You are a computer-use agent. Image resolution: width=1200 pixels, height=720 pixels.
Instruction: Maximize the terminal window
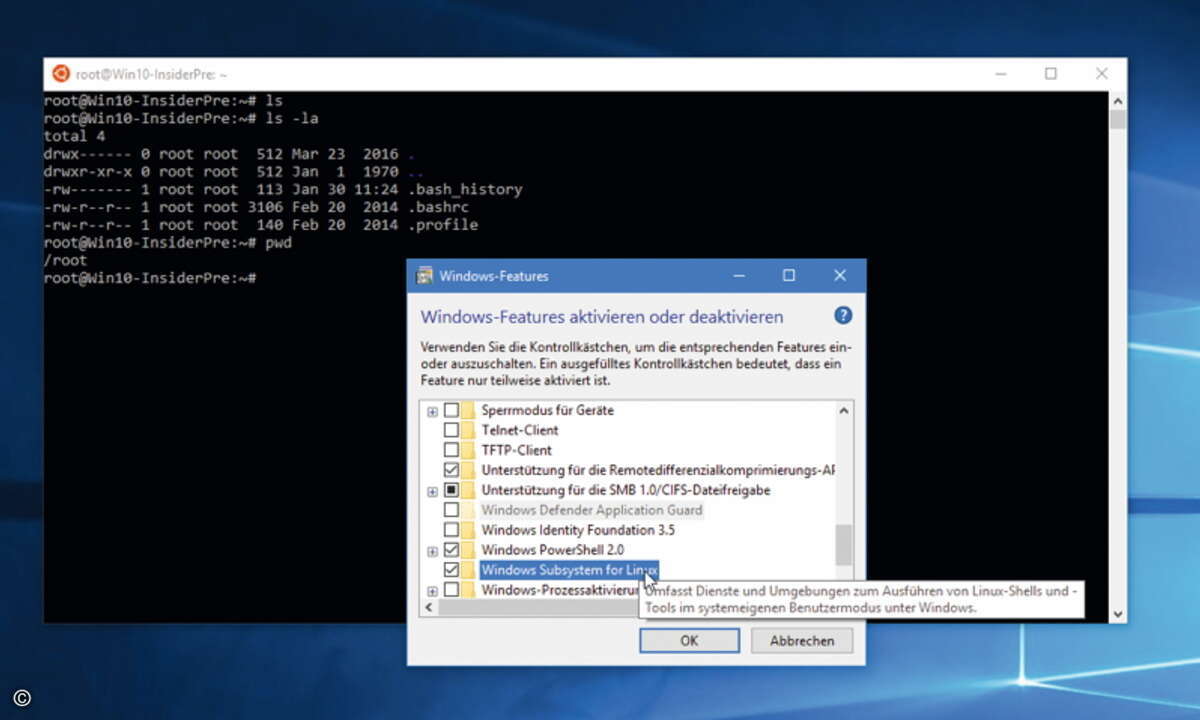pyautogui.click(x=1051, y=74)
